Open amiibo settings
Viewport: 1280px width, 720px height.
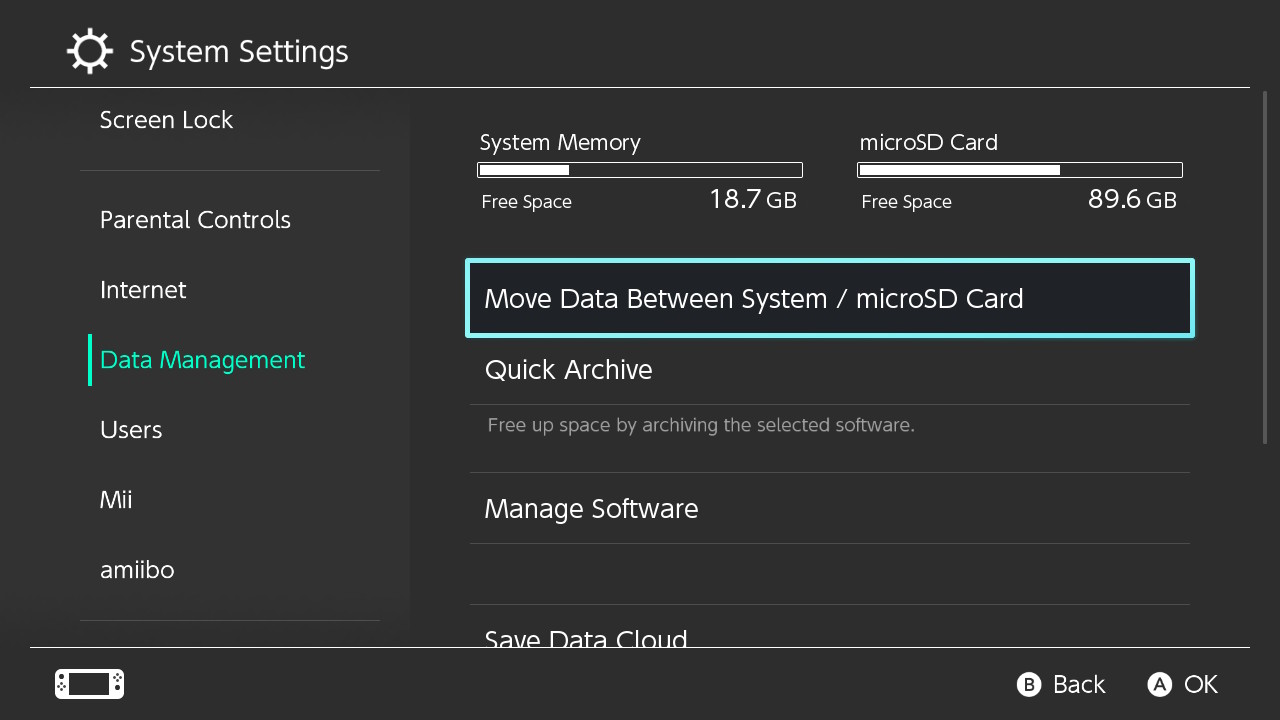(137, 570)
